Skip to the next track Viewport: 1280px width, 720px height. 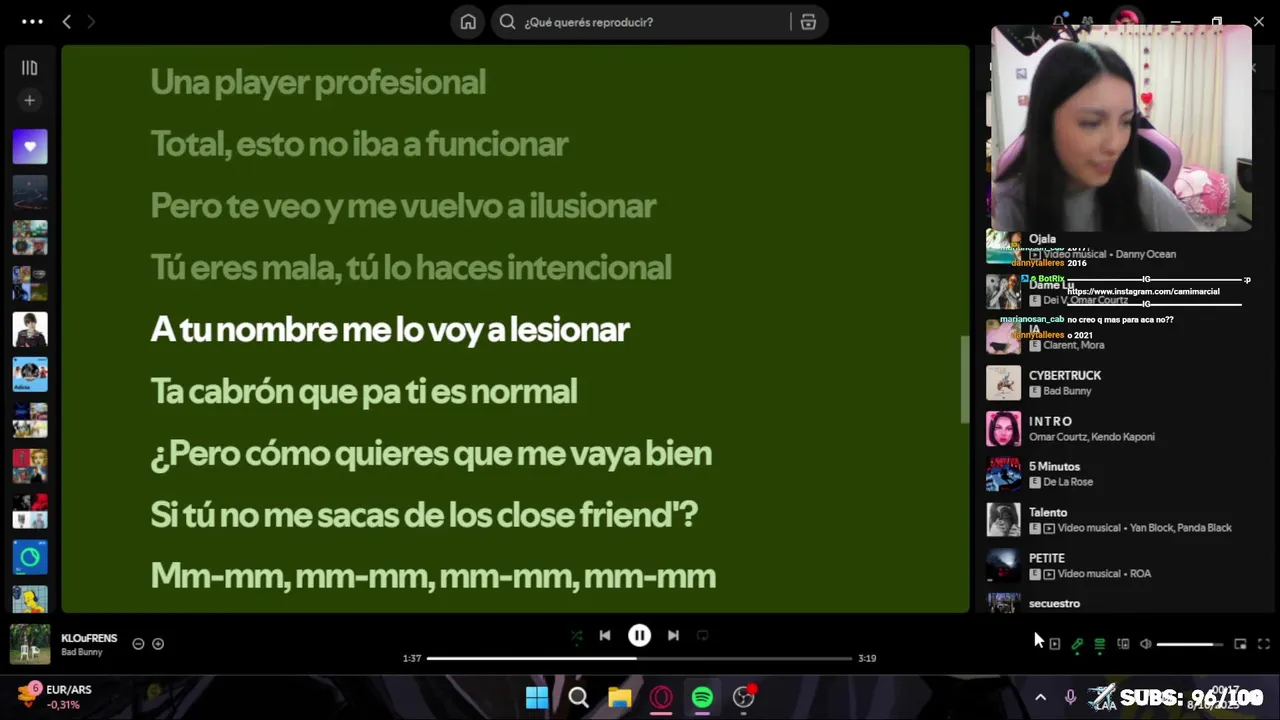point(673,635)
